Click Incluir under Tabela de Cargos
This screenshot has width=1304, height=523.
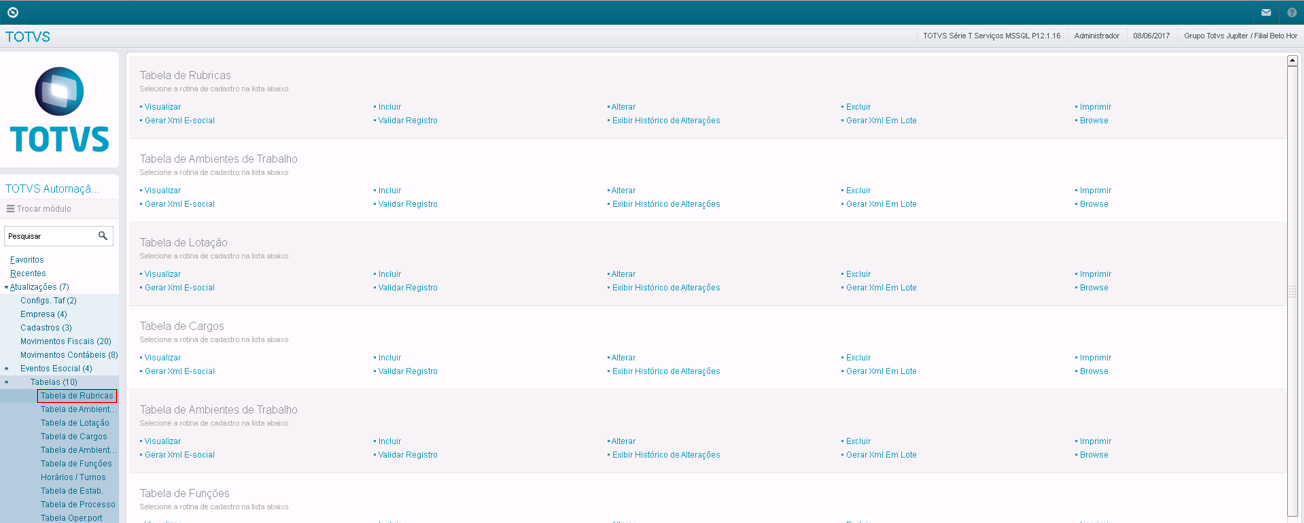pos(389,358)
